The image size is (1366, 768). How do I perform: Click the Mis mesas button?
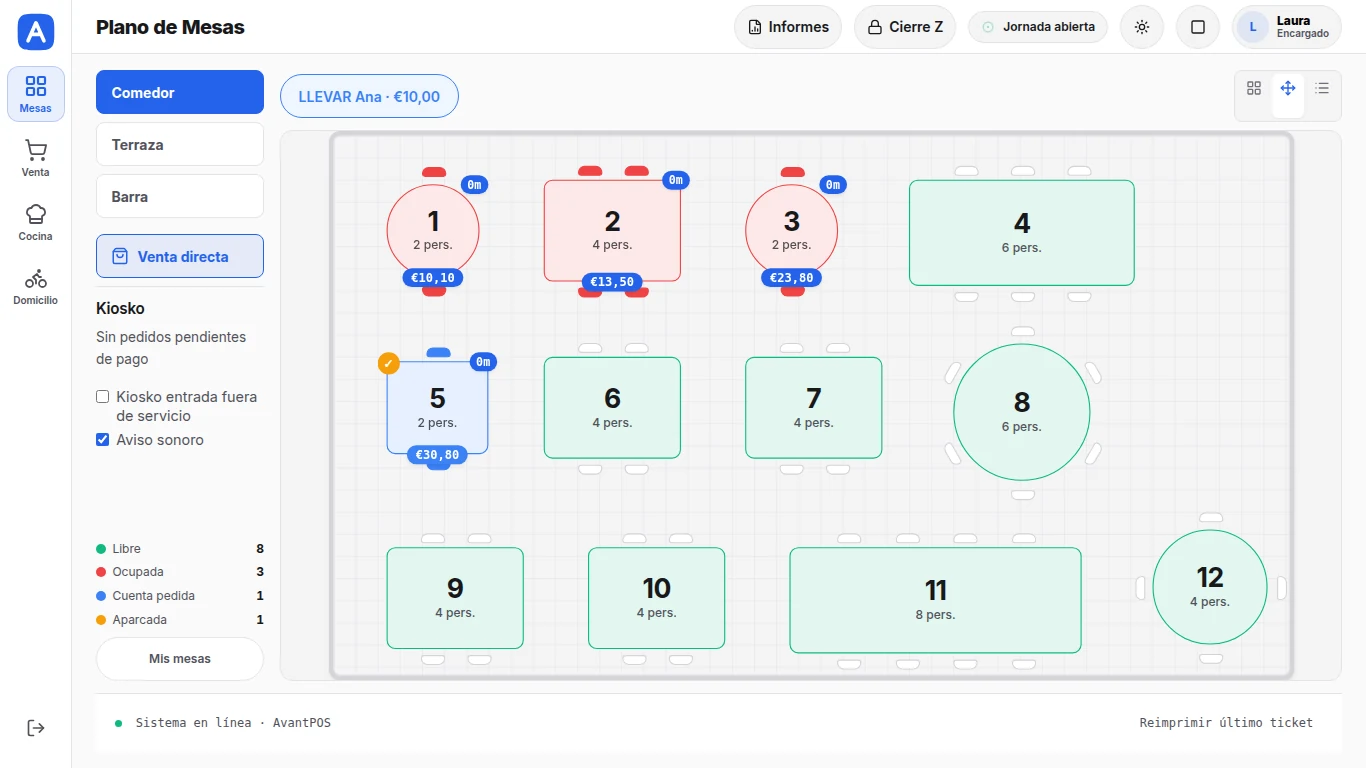pos(180,659)
